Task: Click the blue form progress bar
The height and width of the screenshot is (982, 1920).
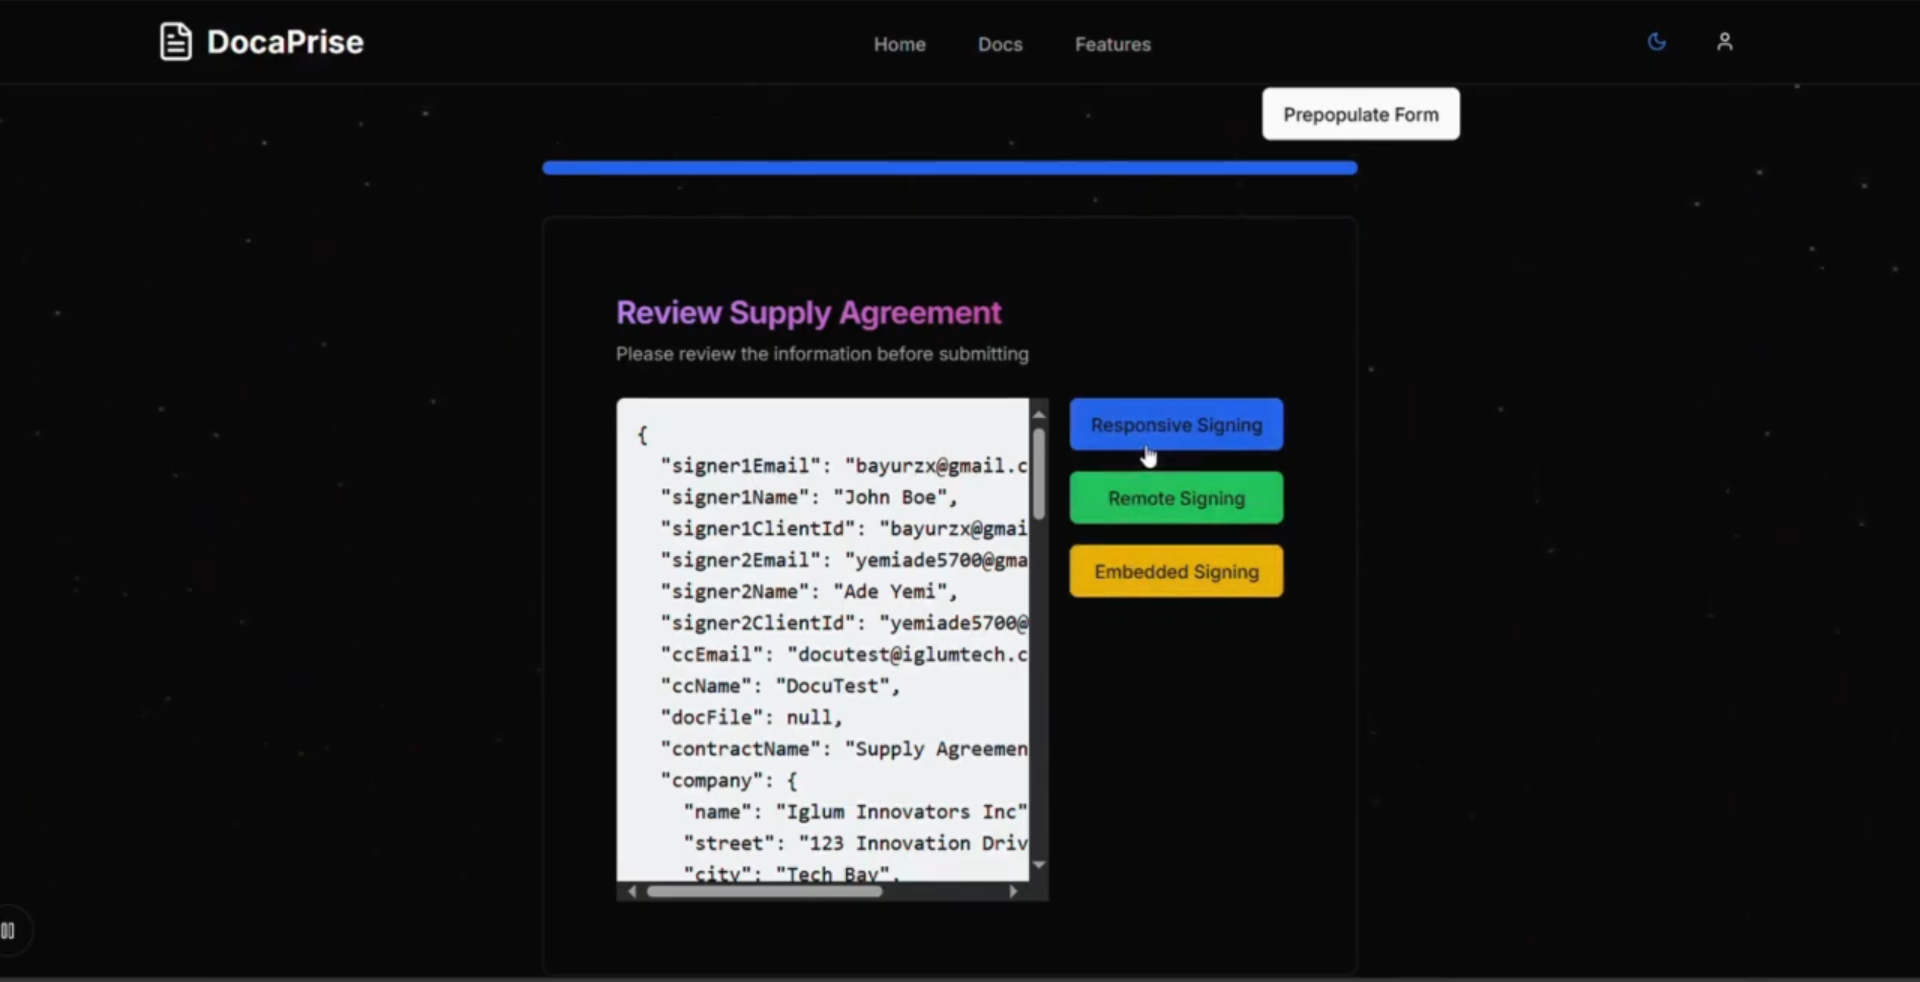Action: [949, 168]
